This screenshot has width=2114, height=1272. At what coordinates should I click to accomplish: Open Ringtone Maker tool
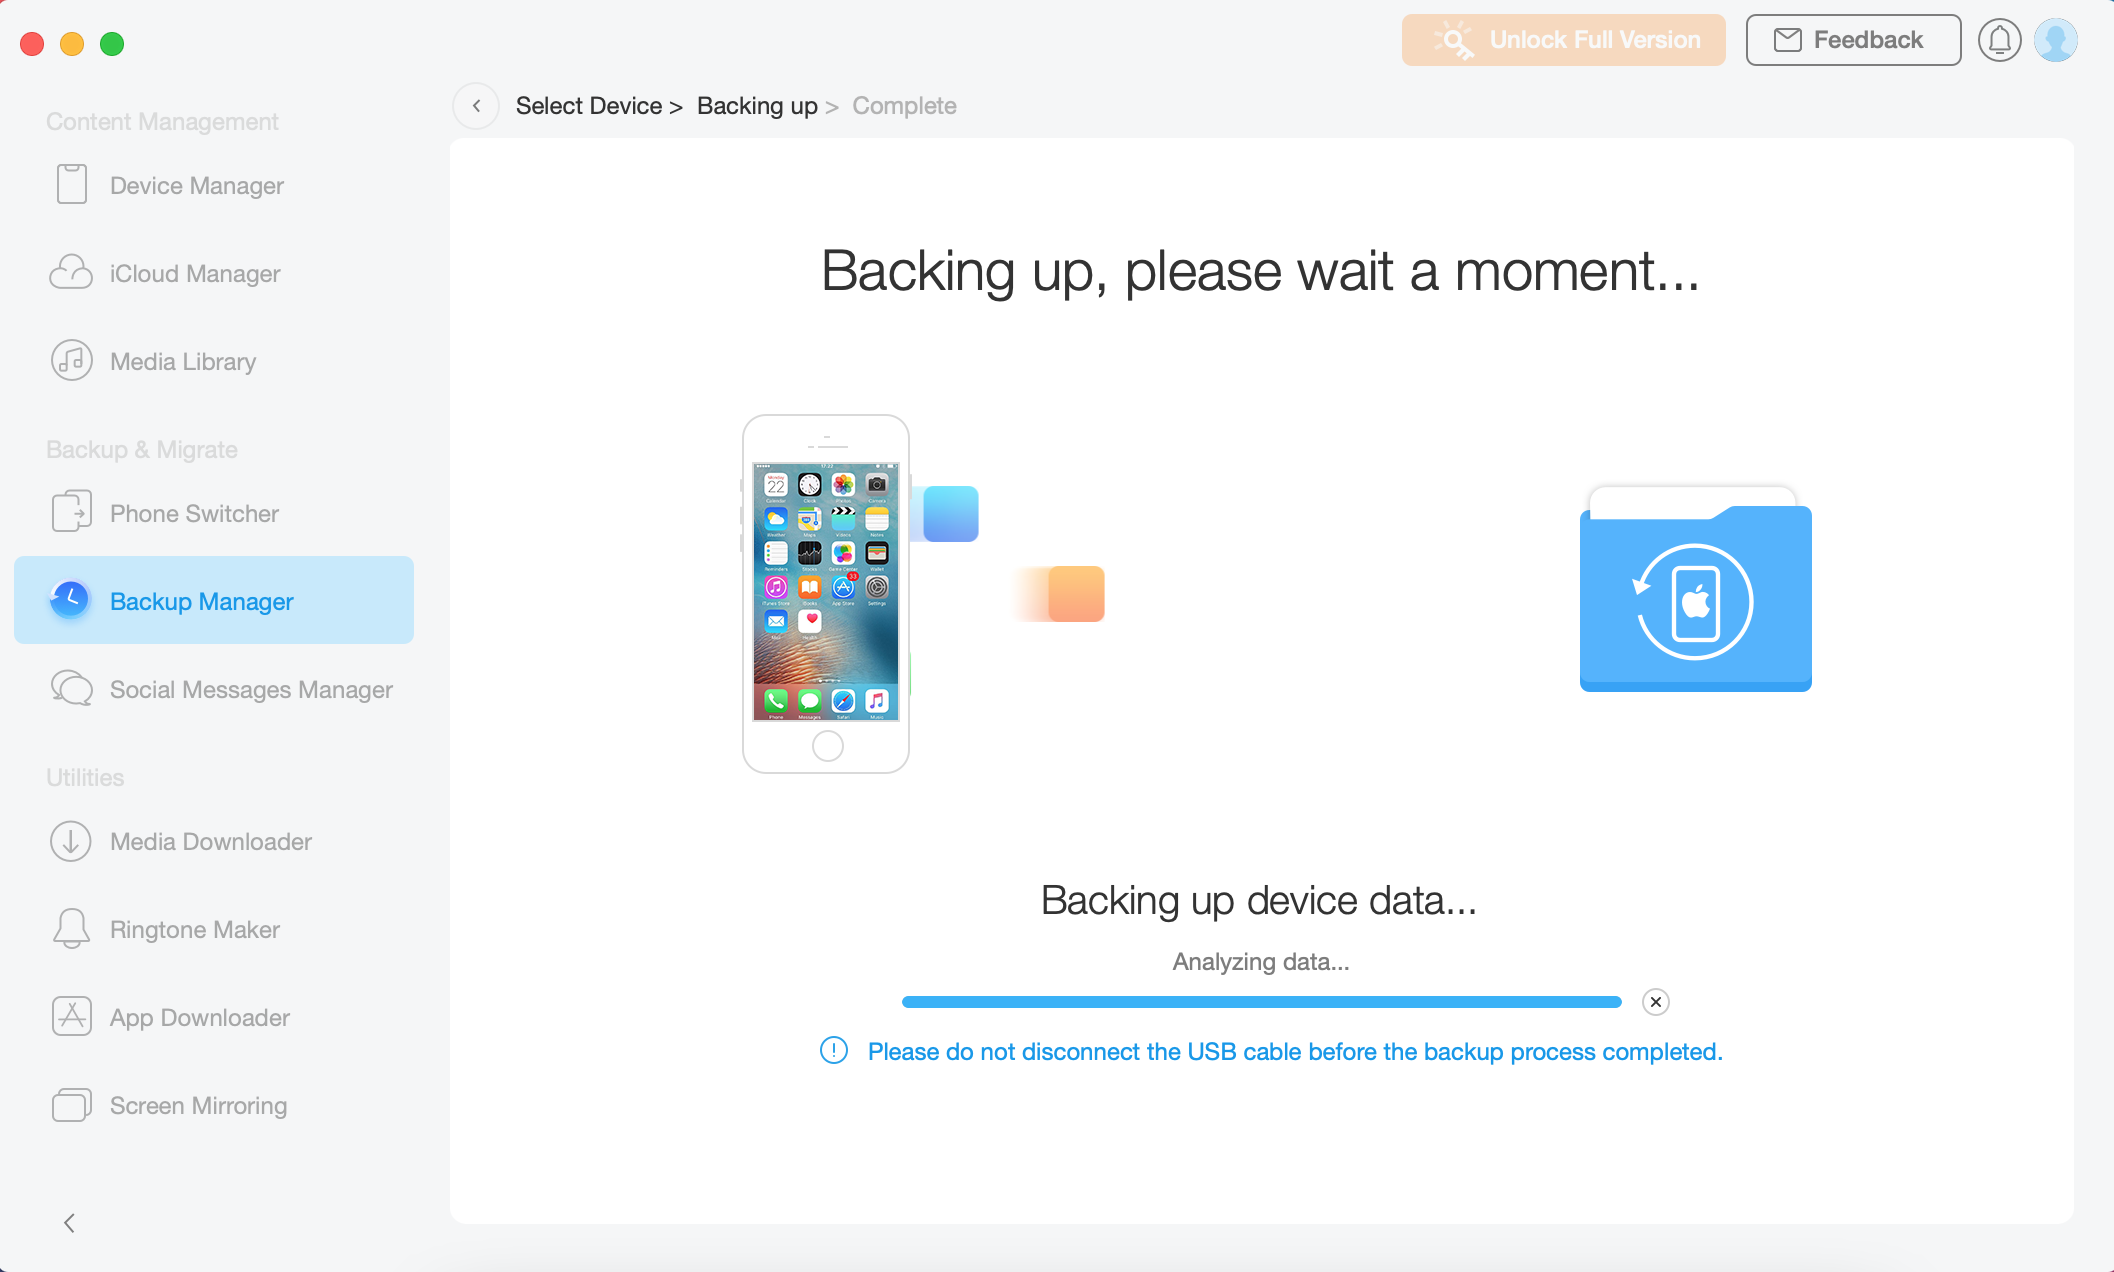193,929
